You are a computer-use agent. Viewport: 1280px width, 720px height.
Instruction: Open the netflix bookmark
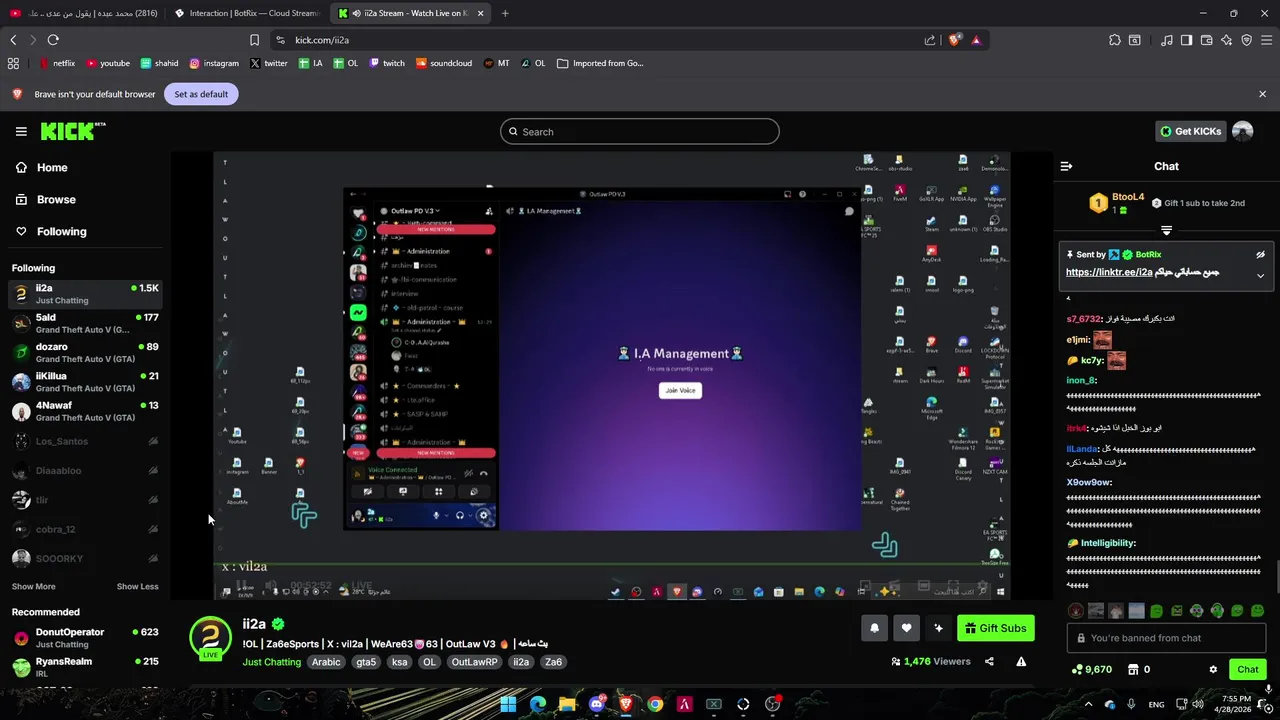(57, 63)
